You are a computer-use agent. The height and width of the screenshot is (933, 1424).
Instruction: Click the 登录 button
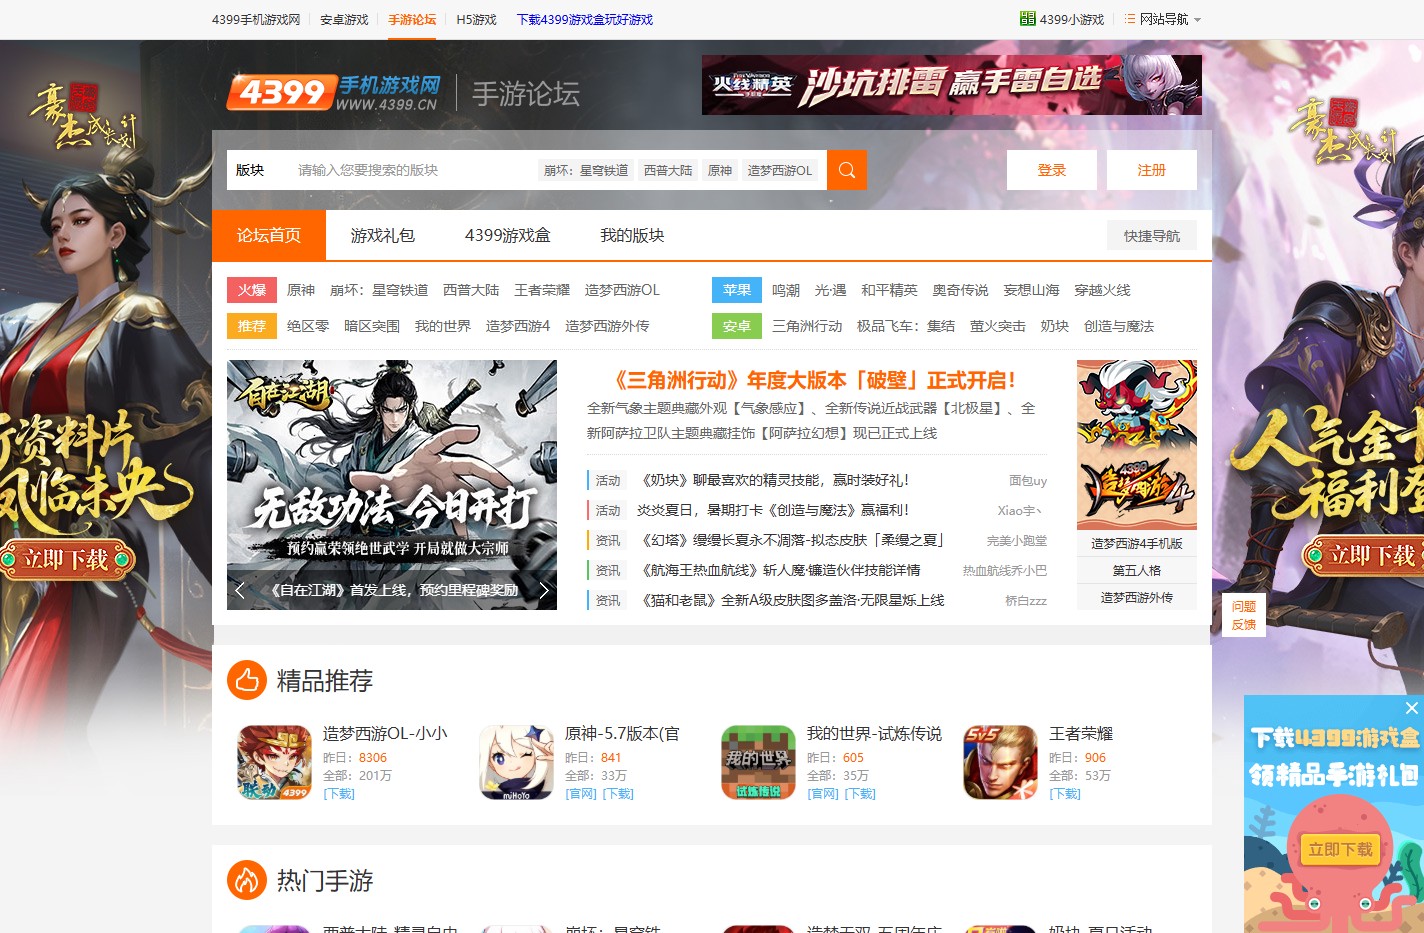pos(1052,170)
